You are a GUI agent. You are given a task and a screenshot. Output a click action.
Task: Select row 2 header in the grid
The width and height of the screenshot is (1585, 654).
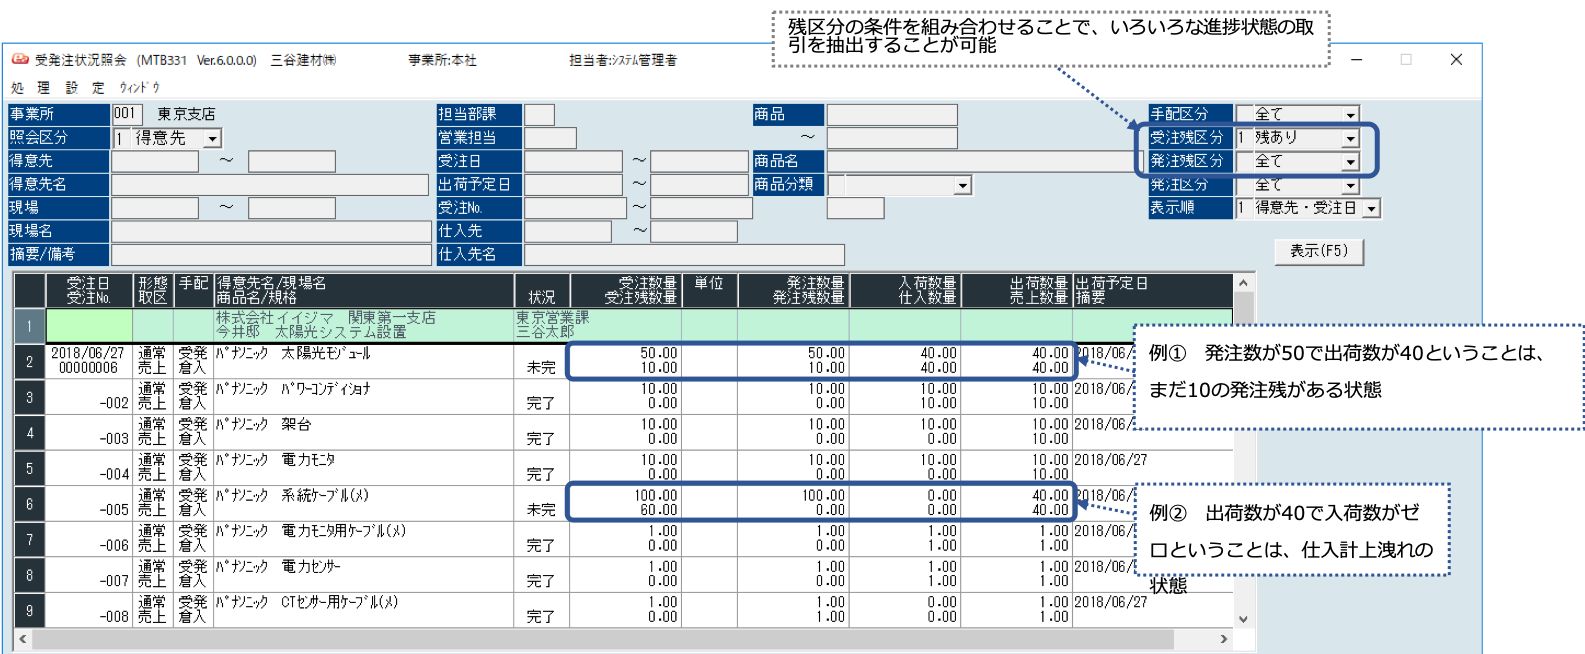coord(29,361)
